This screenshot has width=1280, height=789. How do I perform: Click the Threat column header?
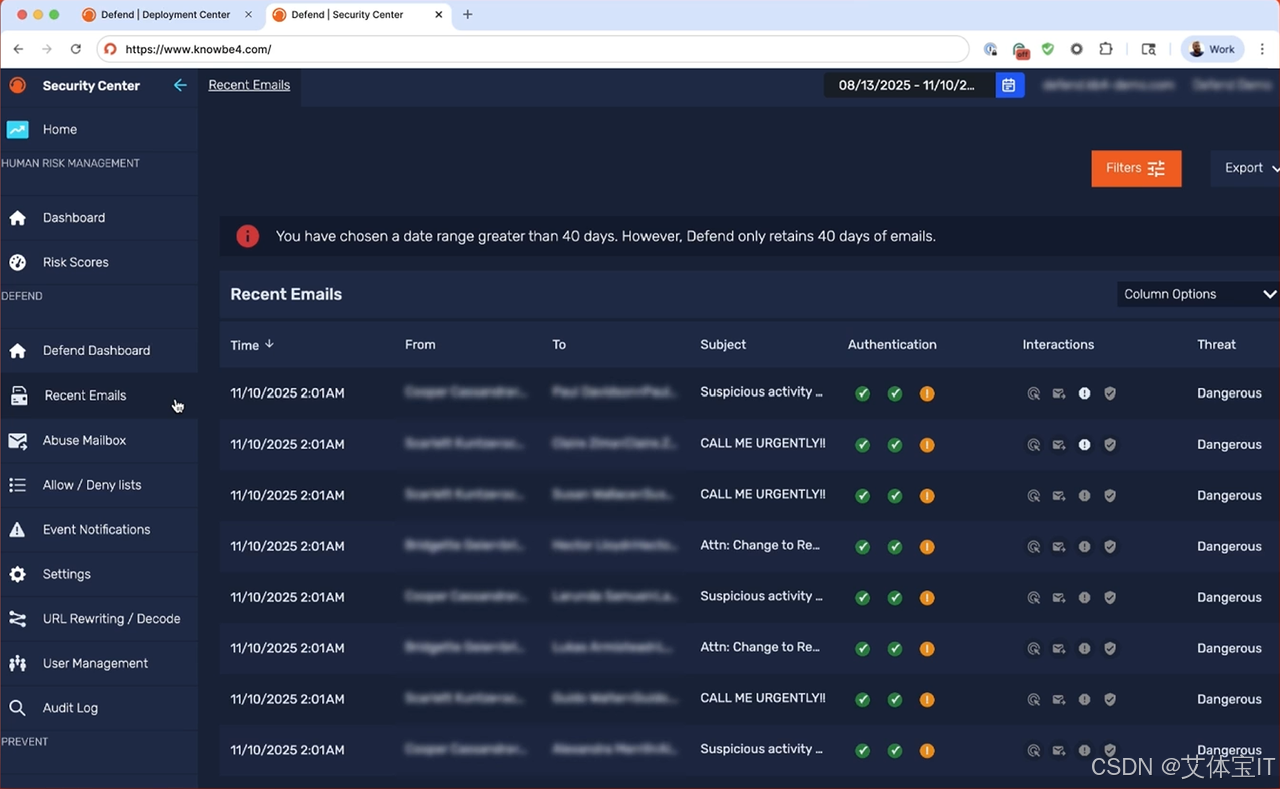(x=1217, y=344)
